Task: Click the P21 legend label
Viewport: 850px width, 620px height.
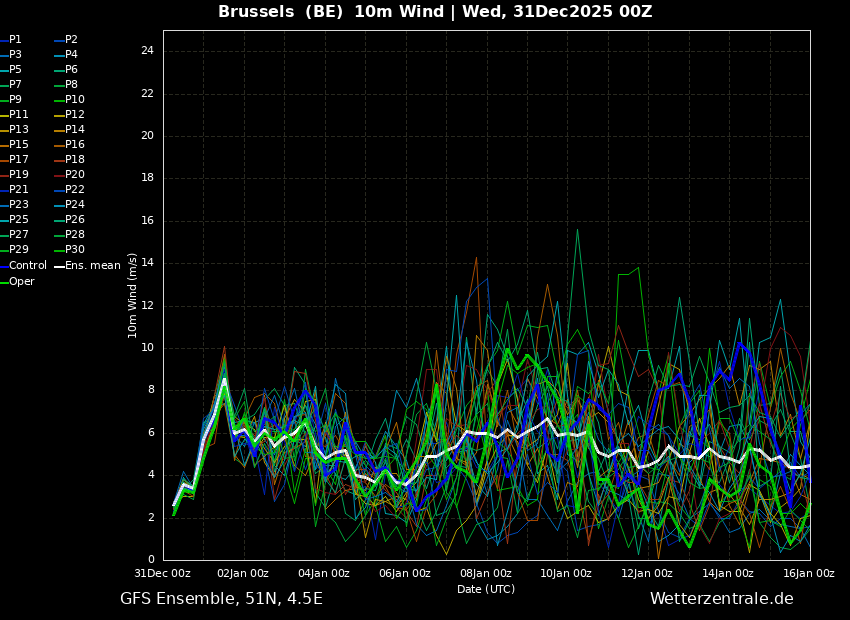Action: [18, 190]
